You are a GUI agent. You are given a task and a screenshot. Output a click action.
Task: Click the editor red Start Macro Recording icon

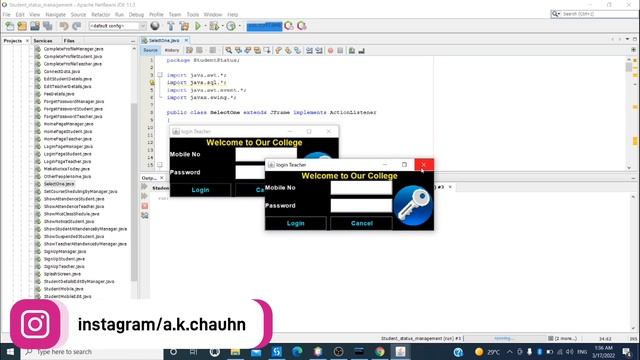point(330,51)
